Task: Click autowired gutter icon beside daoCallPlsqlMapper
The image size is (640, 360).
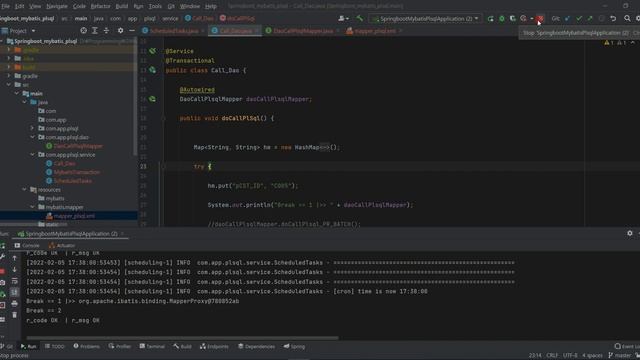Action: (153, 99)
